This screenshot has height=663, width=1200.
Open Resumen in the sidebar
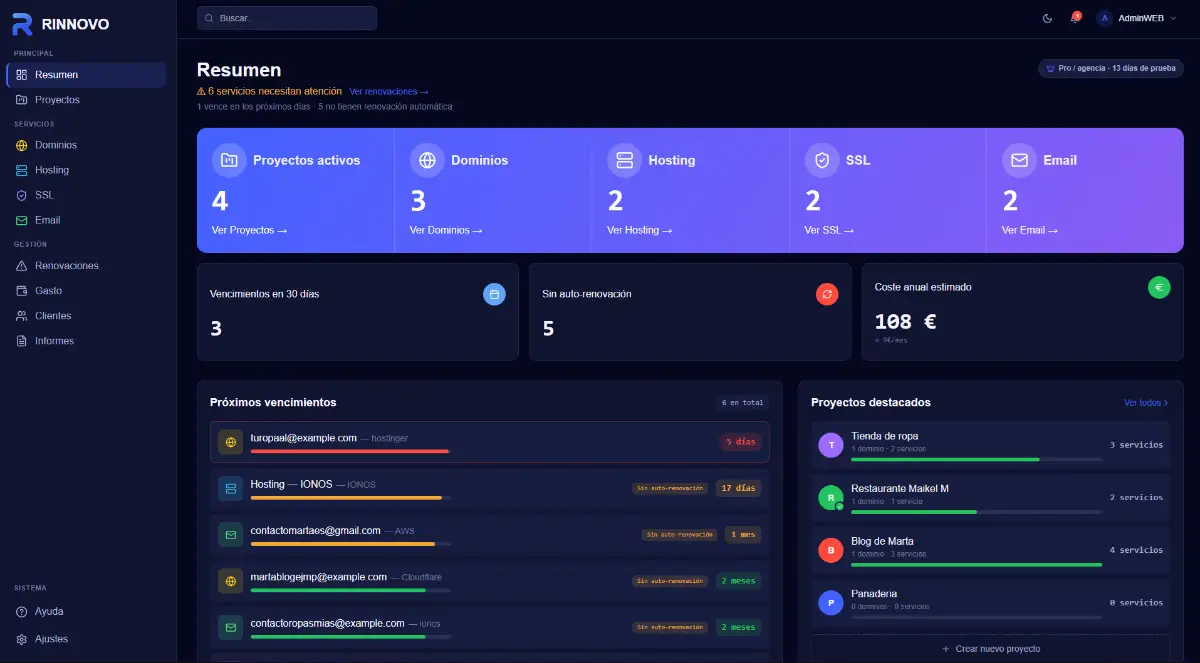(86, 74)
